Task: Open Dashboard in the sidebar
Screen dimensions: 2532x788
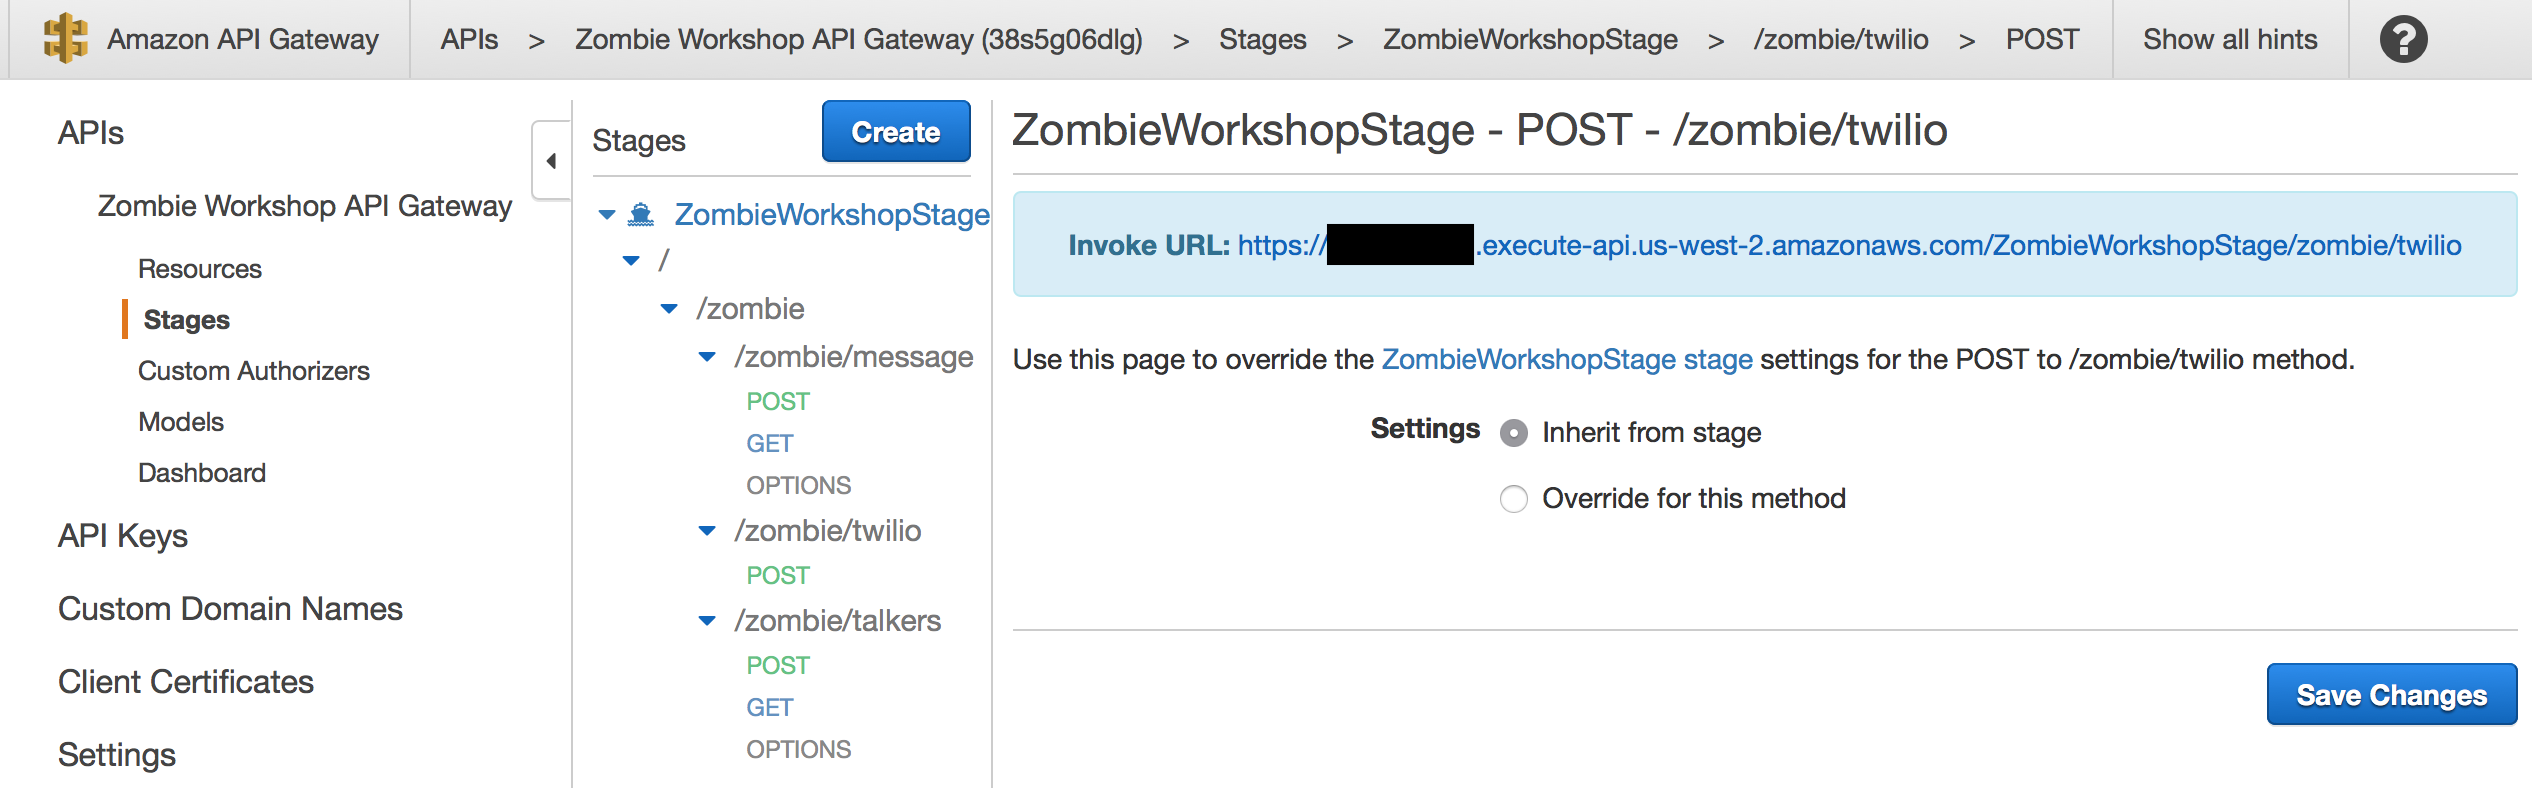Action: 202,473
